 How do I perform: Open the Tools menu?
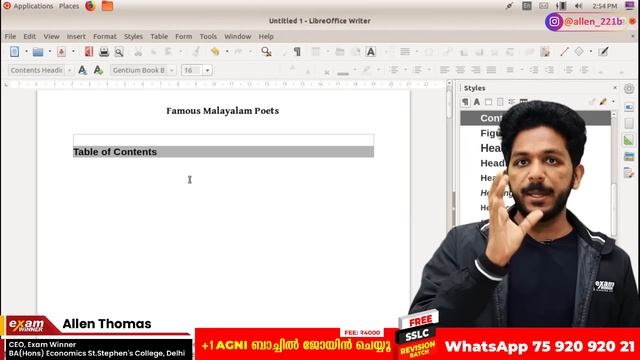tap(208, 36)
